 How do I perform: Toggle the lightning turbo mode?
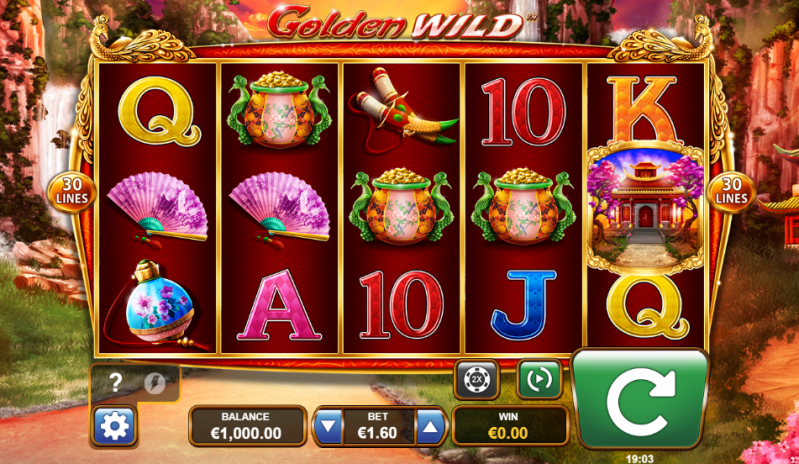[x=154, y=383]
